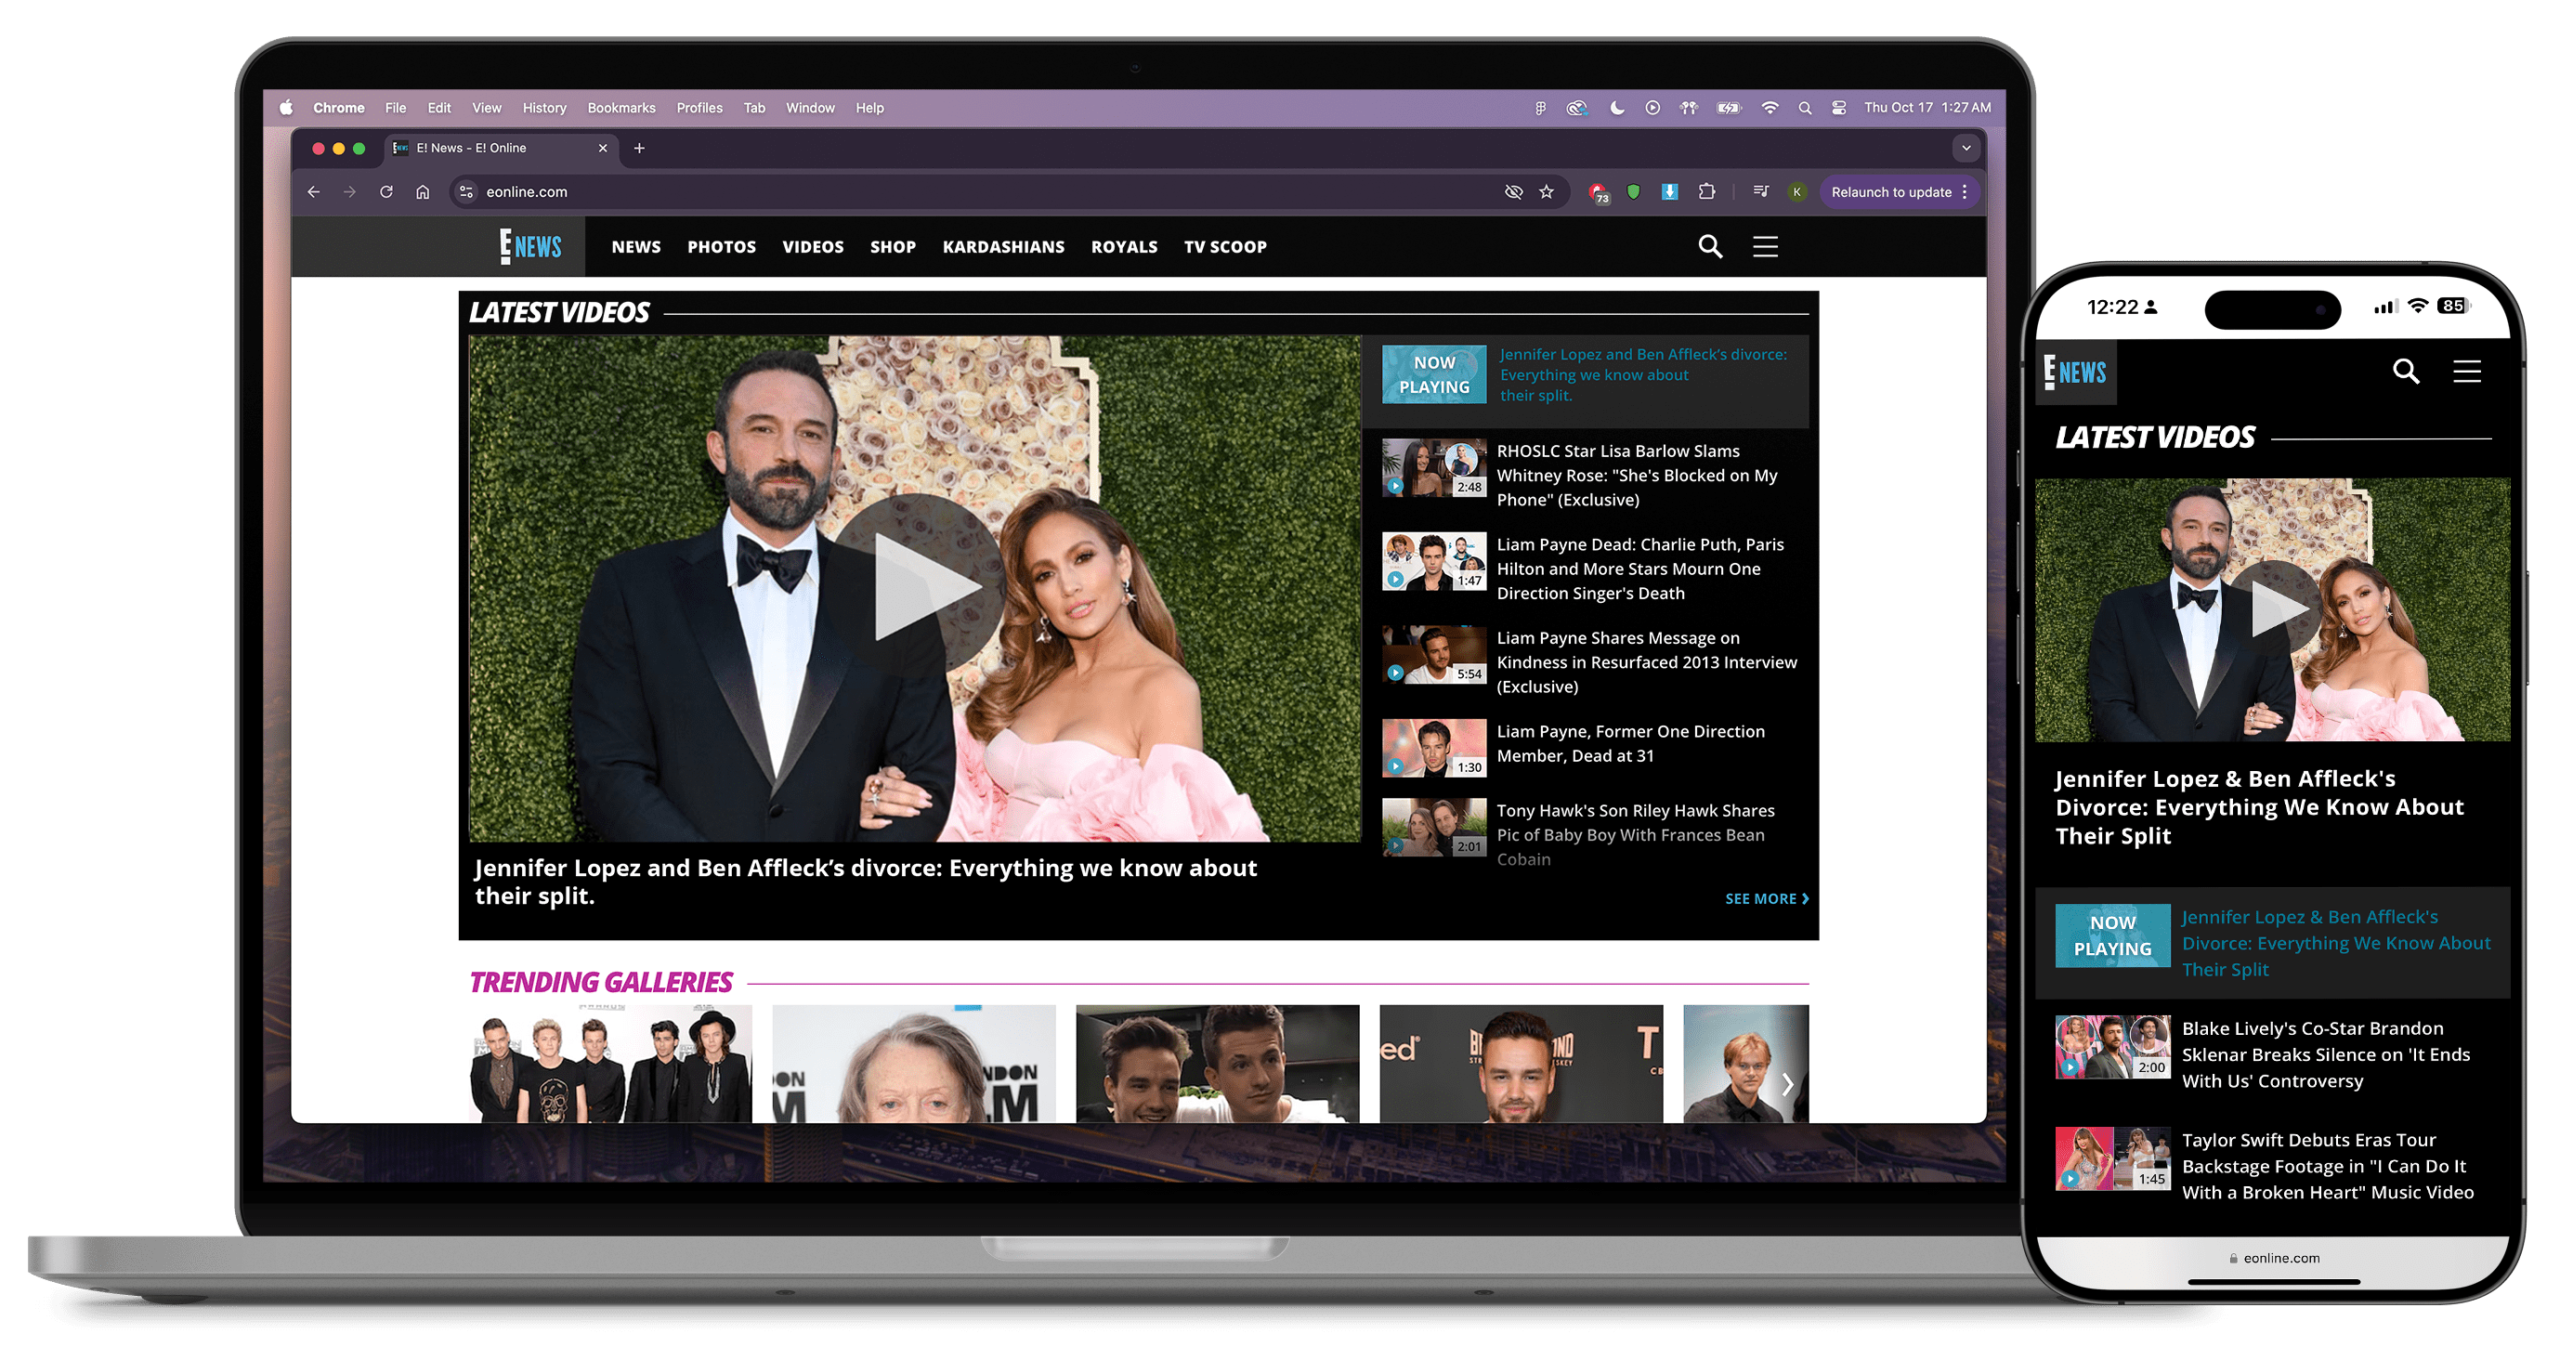Go back with the browser back arrow

coord(313,191)
